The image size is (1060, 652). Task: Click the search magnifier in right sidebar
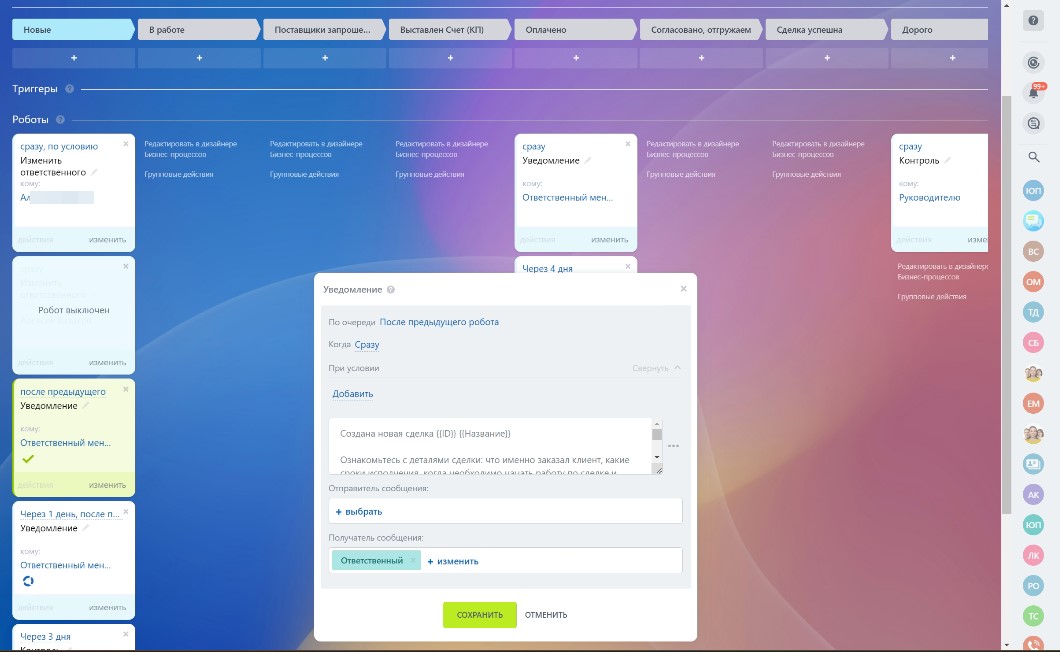(1033, 157)
